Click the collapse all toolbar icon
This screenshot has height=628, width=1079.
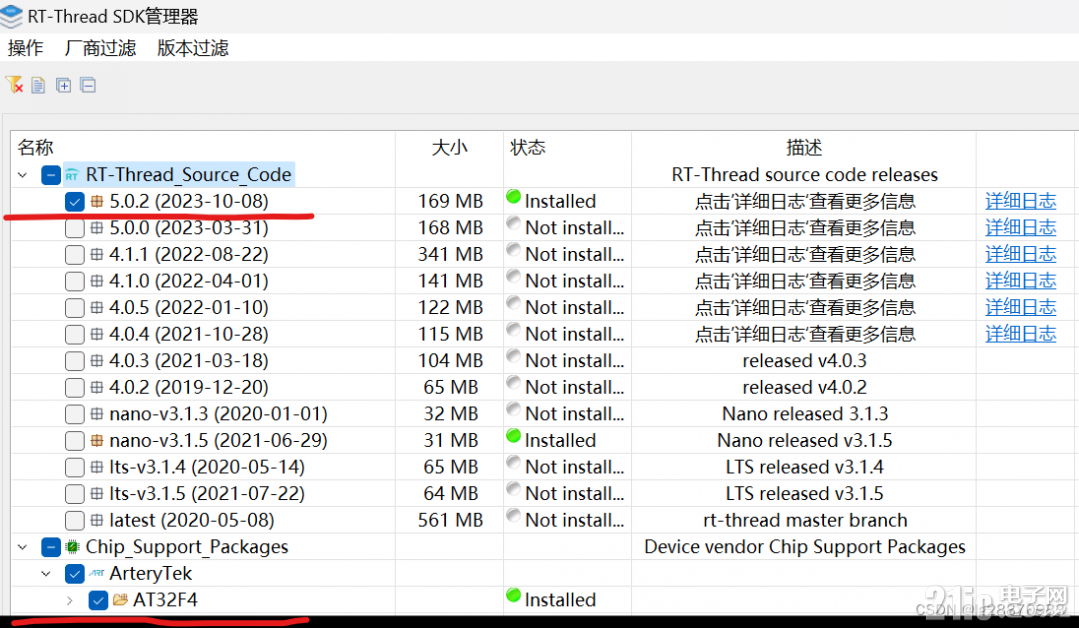pos(88,85)
